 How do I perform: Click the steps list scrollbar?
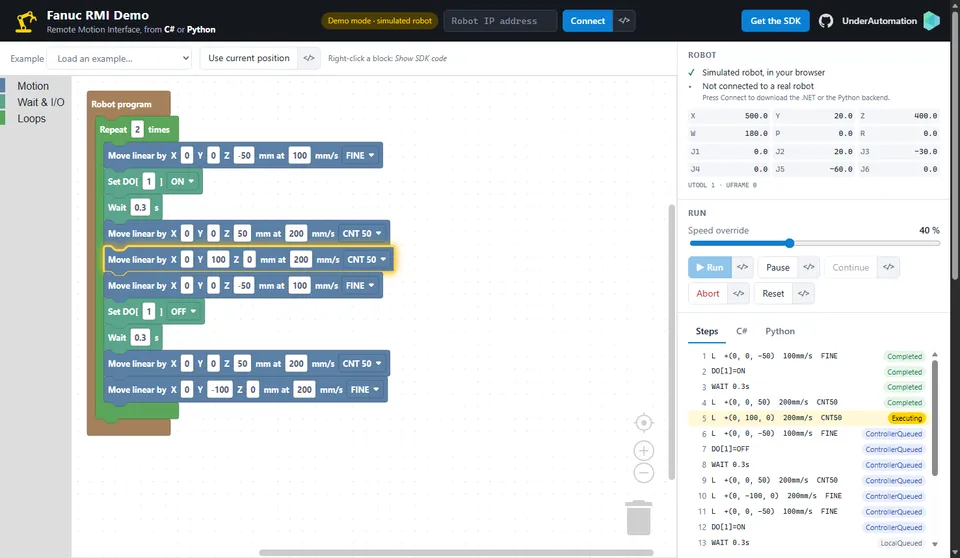(x=935, y=417)
